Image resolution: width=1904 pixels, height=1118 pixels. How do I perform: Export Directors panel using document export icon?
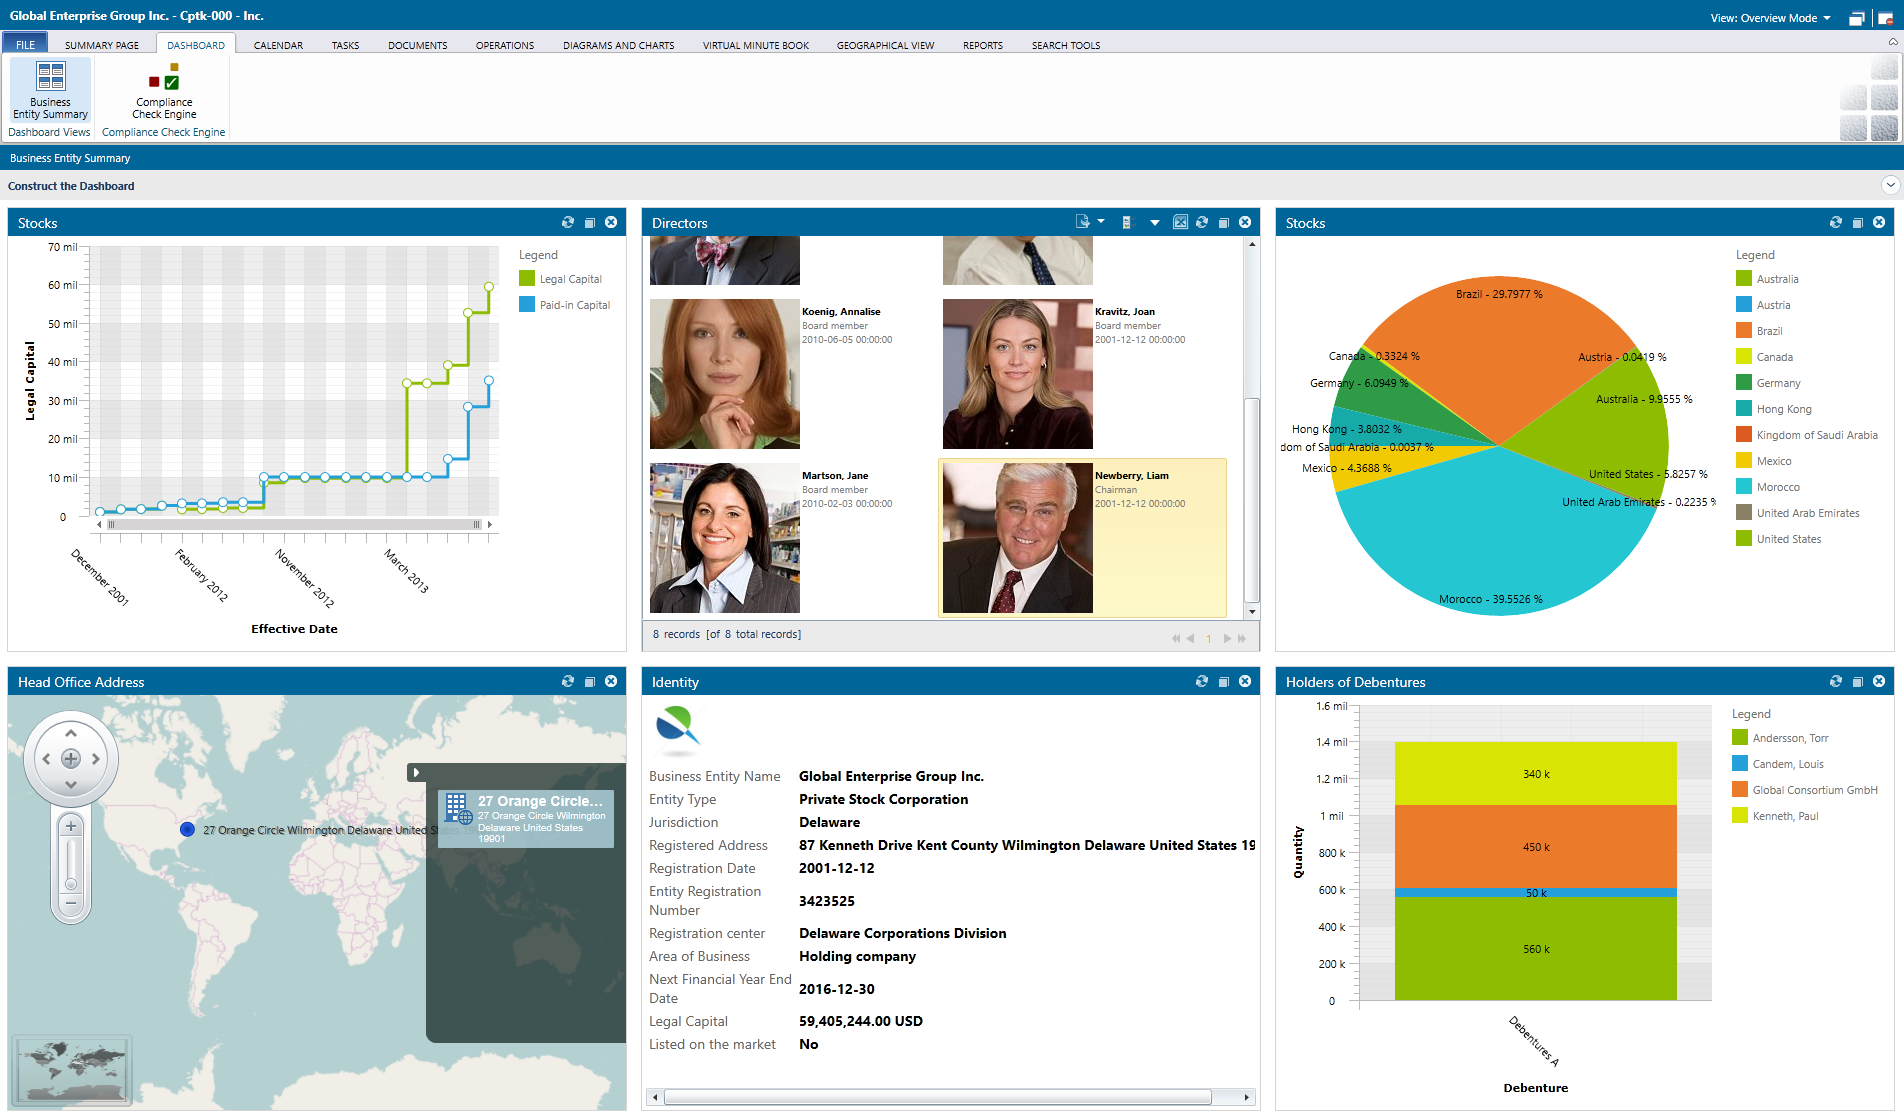point(1082,222)
